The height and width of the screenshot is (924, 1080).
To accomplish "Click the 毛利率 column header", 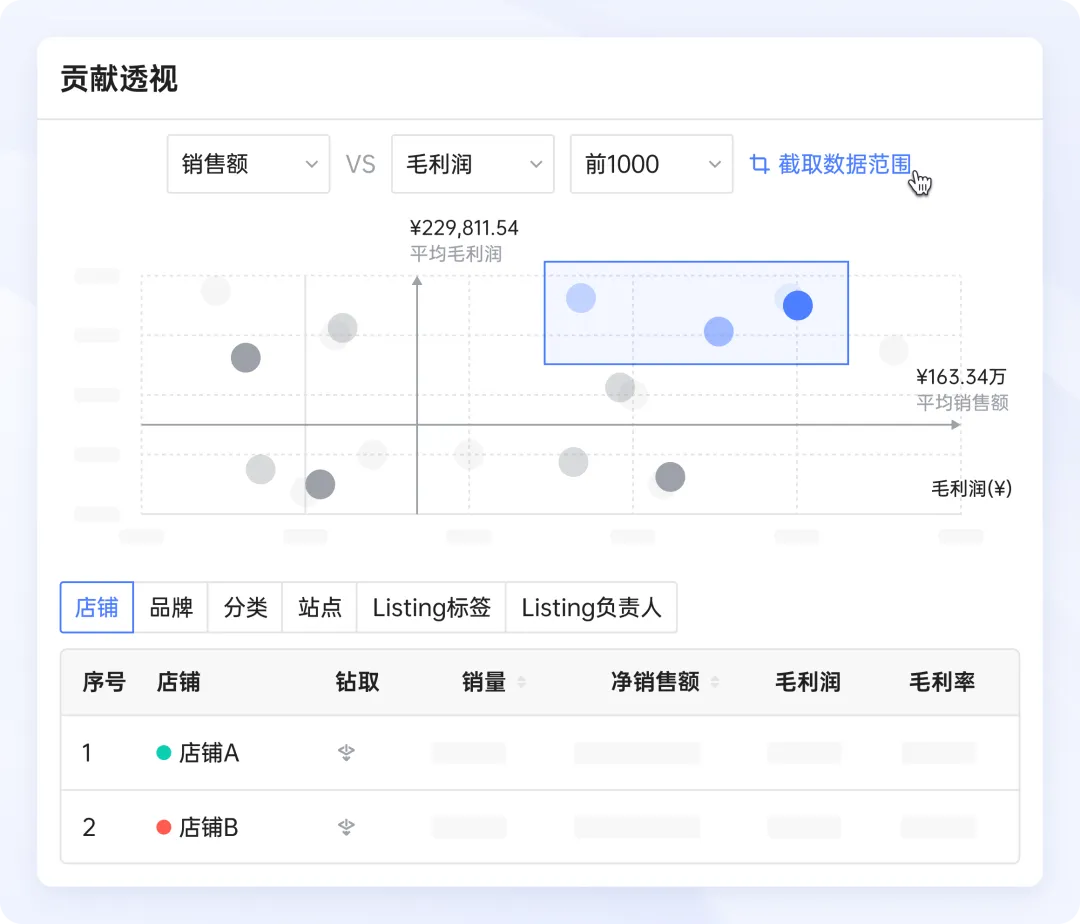I will click(x=942, y=682).
